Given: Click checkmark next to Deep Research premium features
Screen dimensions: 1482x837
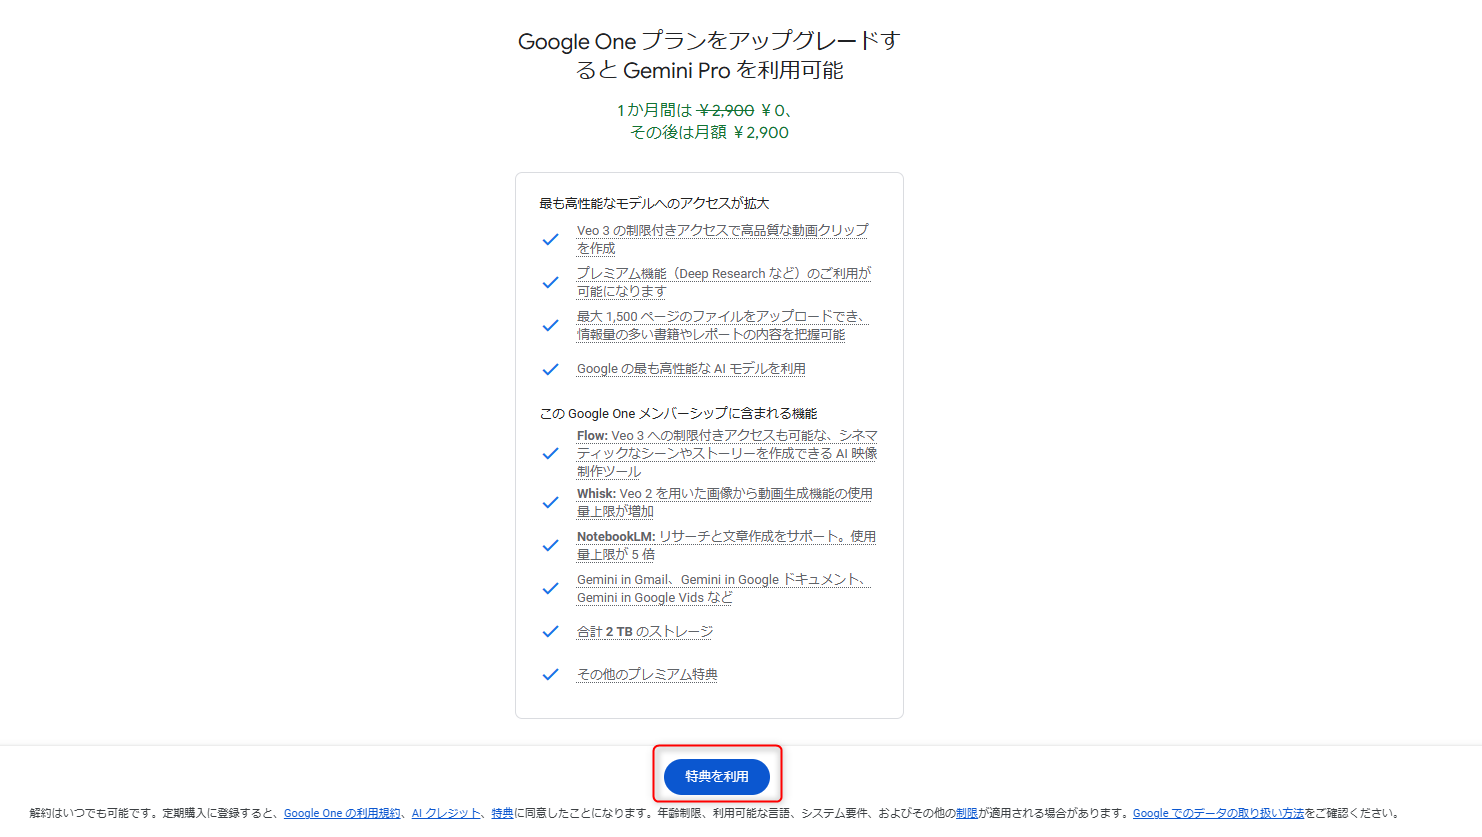Looking at the screenshot, I should point(550,283).
